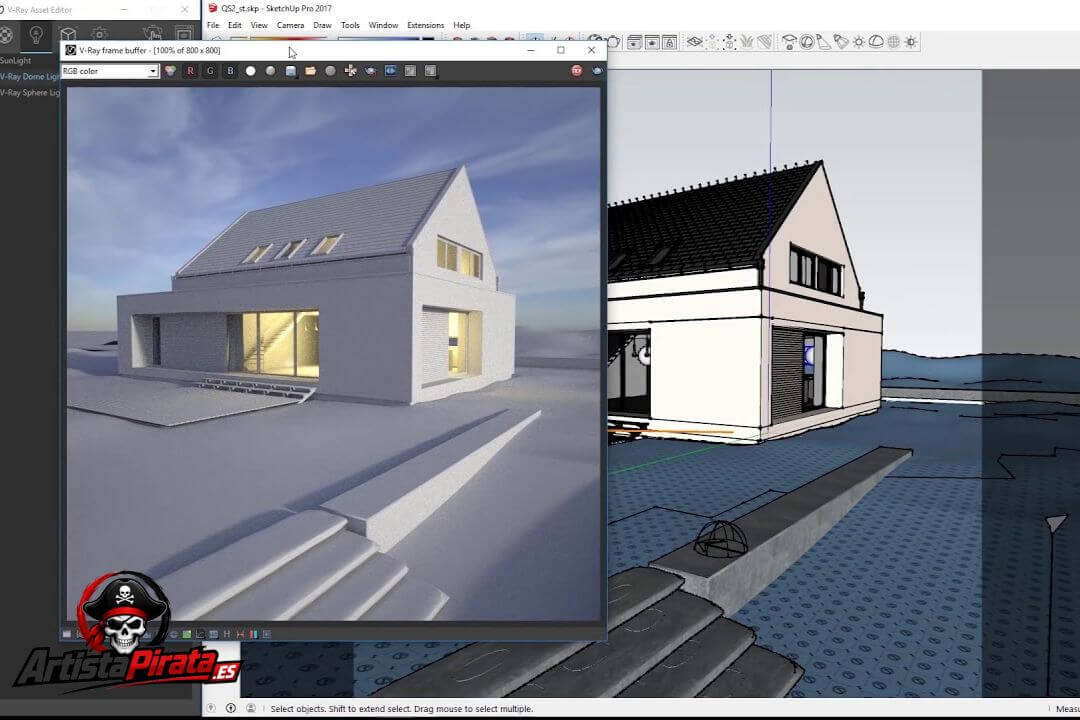Viewport: 1080px width, 720px height.
Task: Click the V-Ray IES Light icon
Action: (841, 42)
